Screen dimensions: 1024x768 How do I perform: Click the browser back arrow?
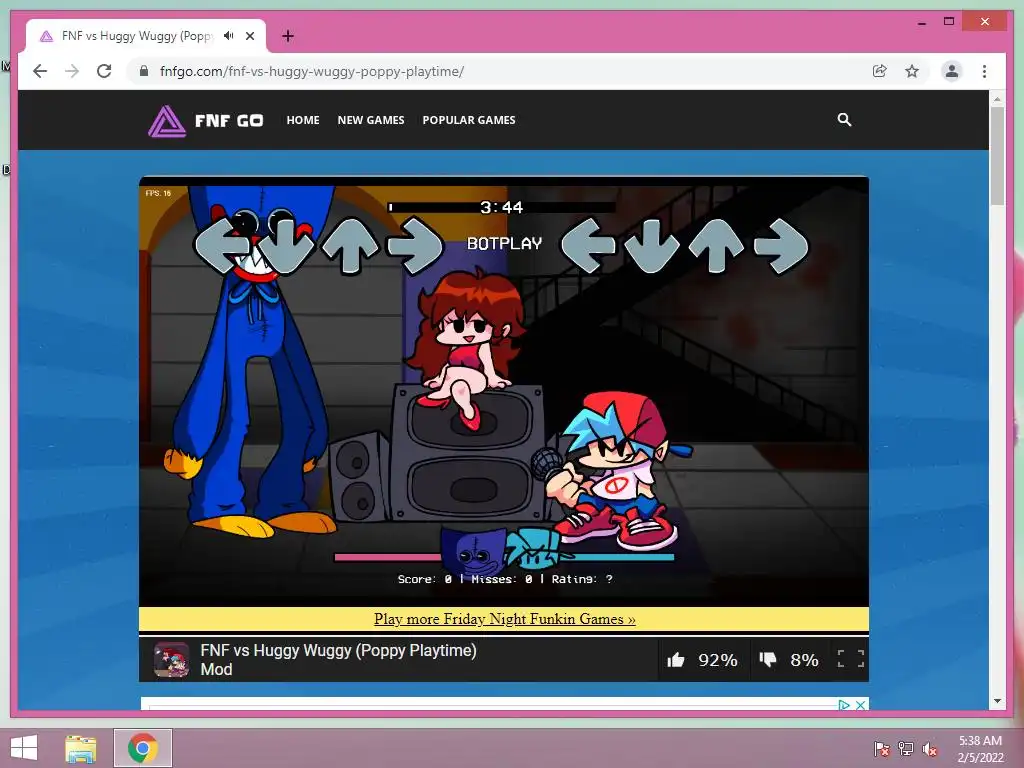[40, 71]
